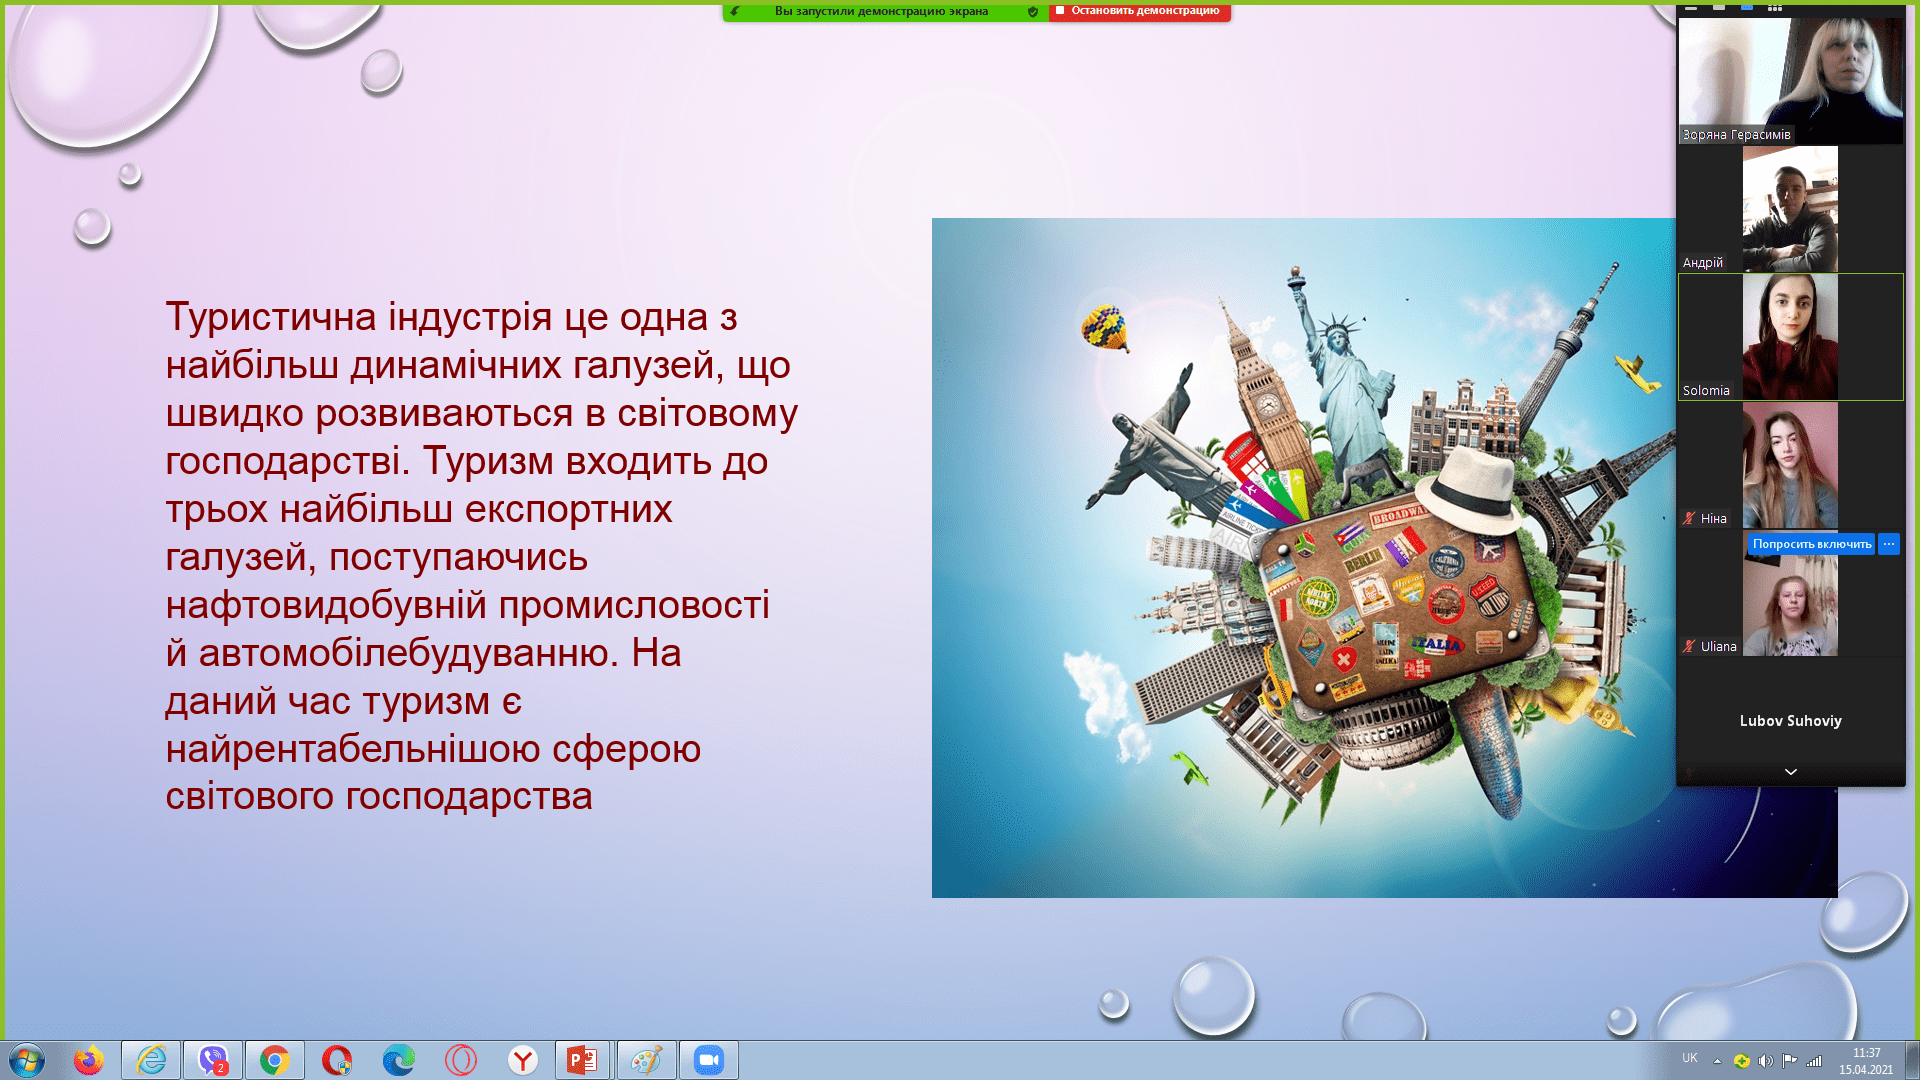Switch Zoom video panel to grid view icon
The width and height of the screenshot is (1920, 1080).
coord(1775,7)
